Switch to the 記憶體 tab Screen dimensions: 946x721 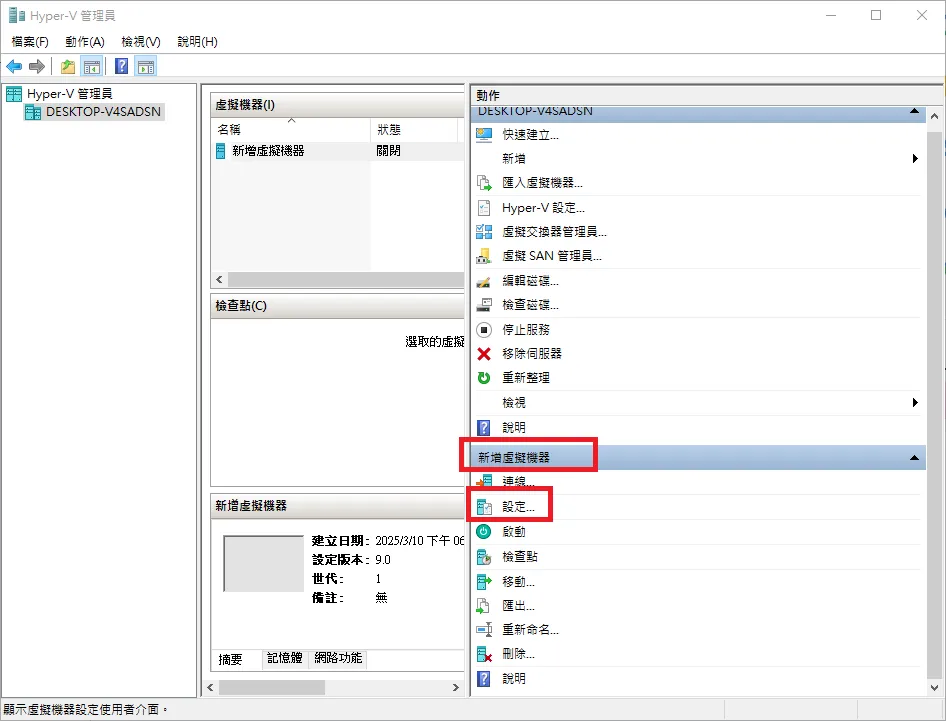pyautogui.click(x=285, y=658)
